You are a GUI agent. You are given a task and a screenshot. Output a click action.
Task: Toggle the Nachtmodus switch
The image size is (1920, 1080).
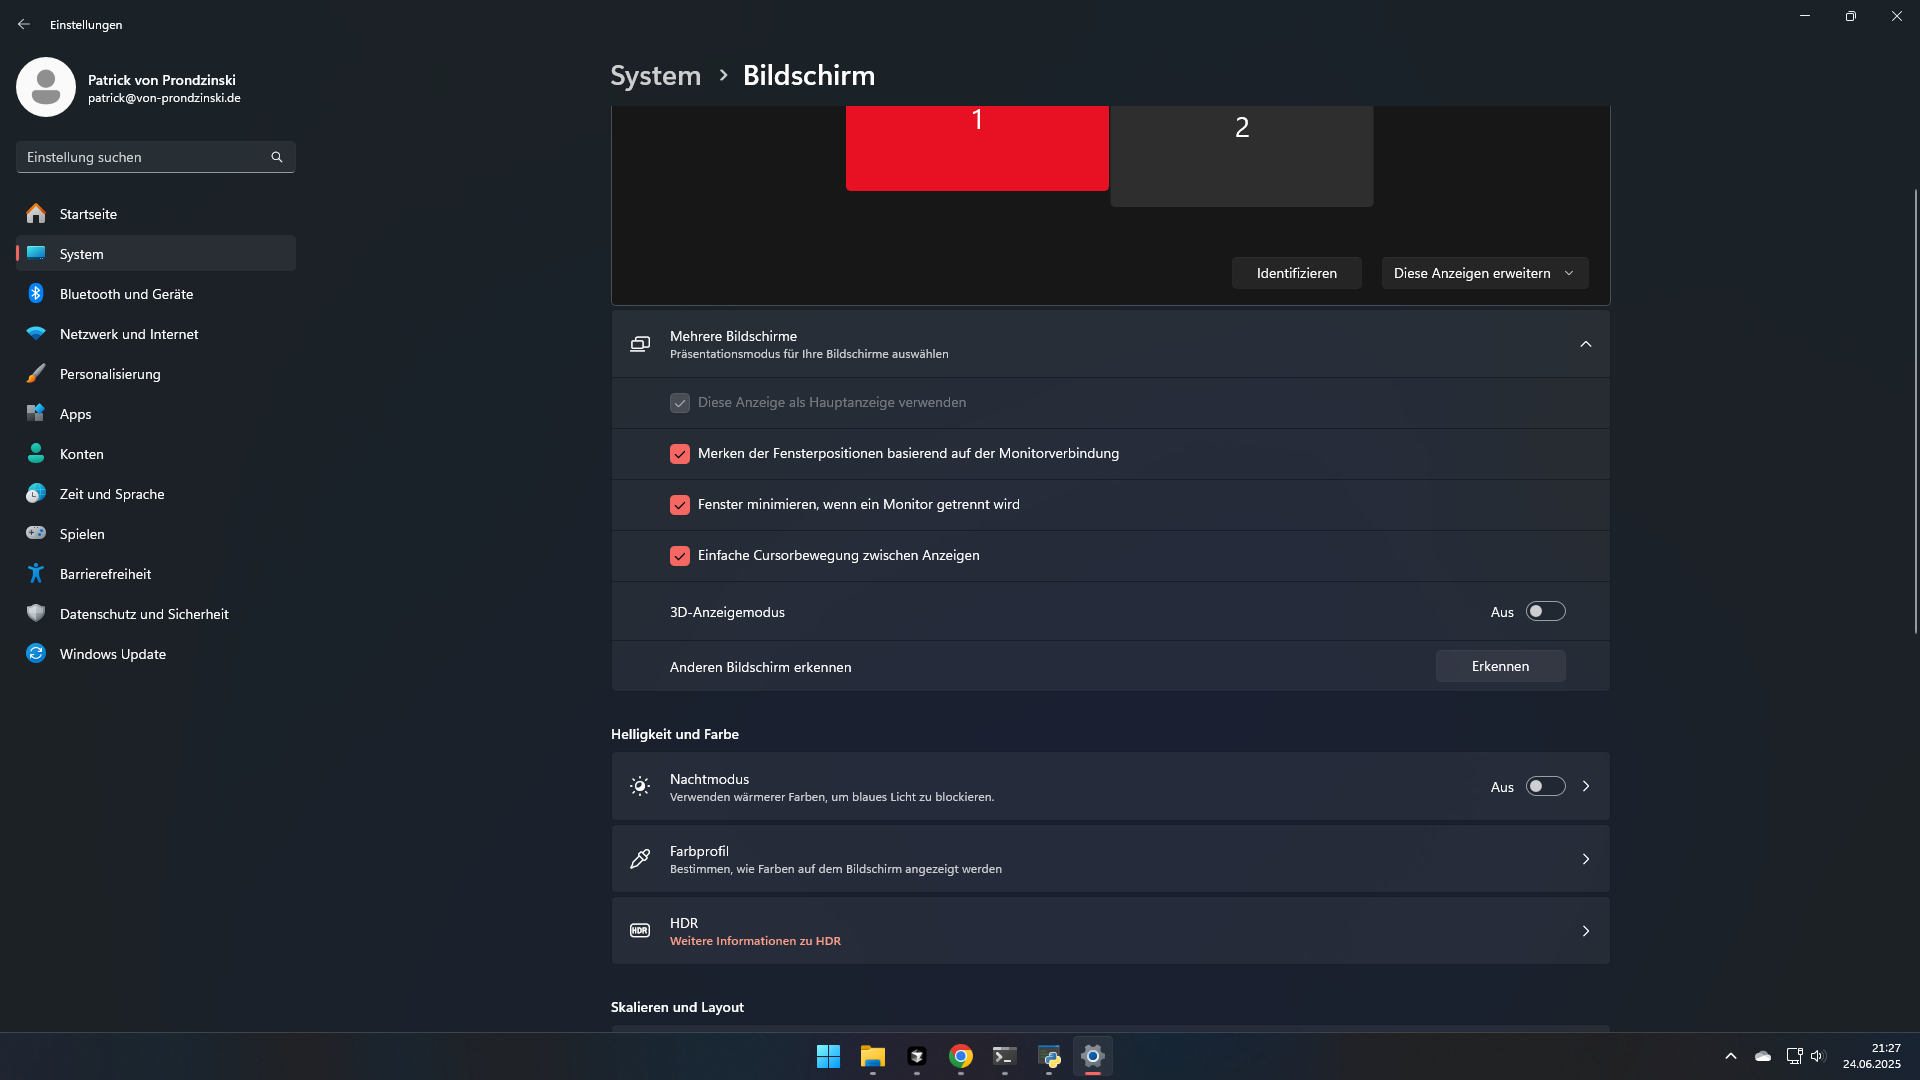click(x=1545, y=787)
